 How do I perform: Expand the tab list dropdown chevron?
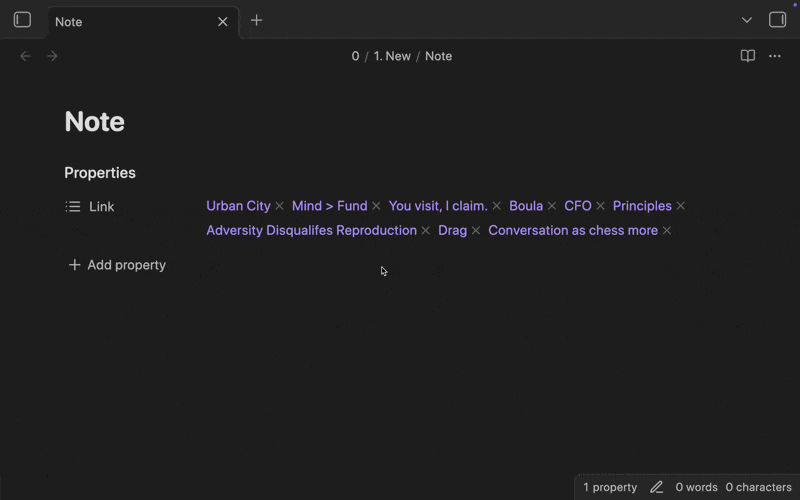pos(746,20)
